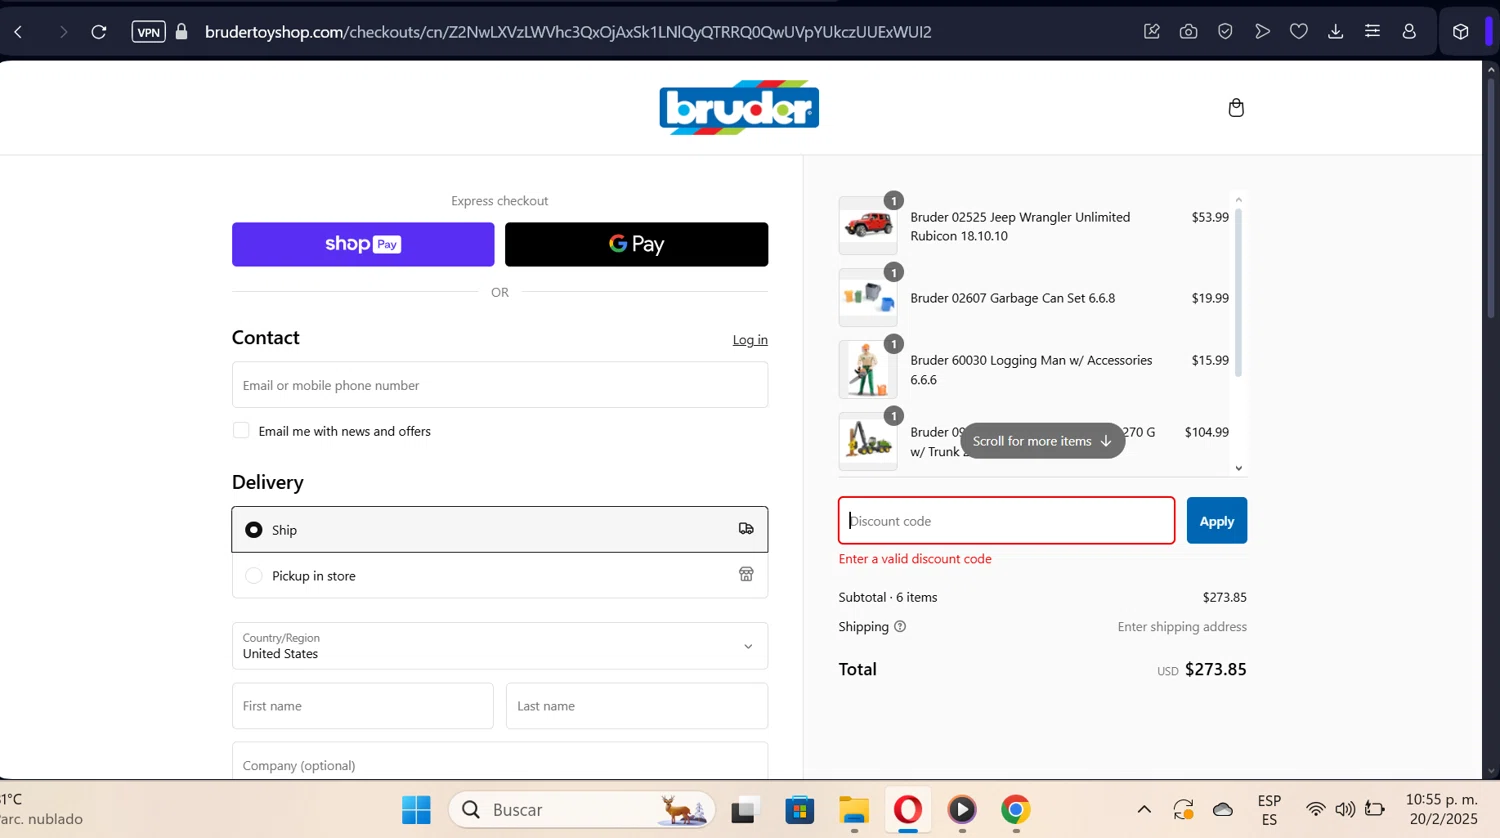This screenshot has height=838, width=1500.
Task: Open Google Chrome from taskbar
Action: pos(1016,809)
